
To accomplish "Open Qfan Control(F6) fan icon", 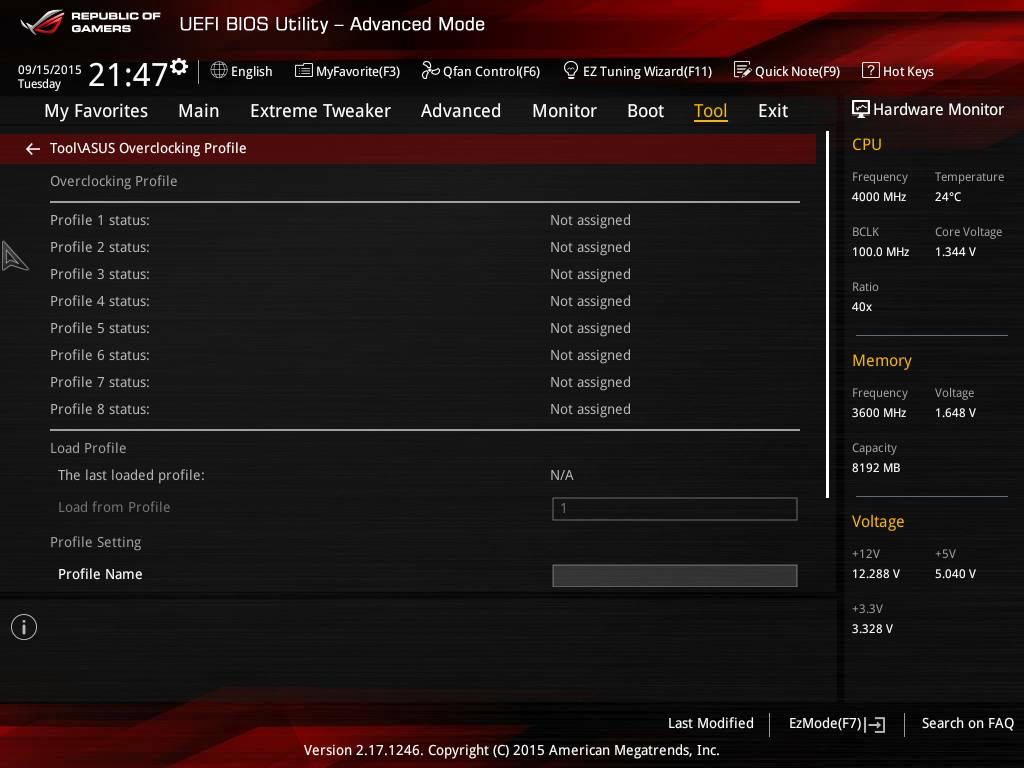I will pyautogui.click(x=430, y=70).
